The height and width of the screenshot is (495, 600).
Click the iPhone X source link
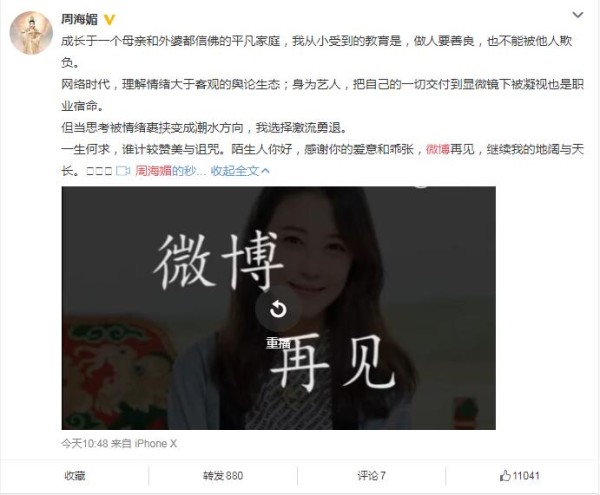point(155,443)
